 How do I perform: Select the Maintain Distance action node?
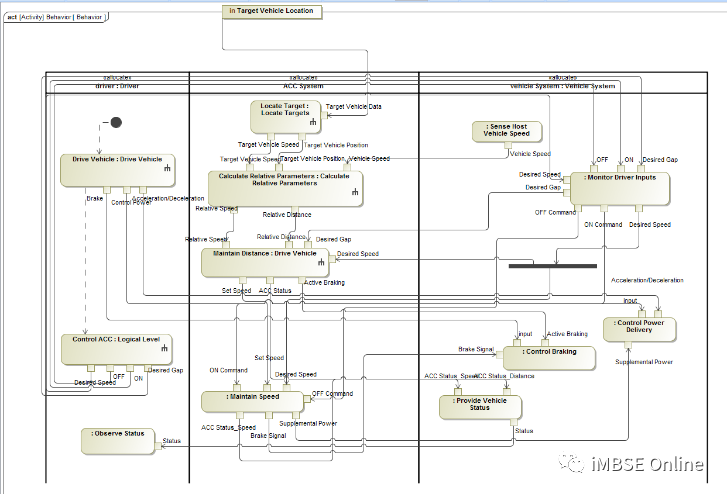(265, 263)
